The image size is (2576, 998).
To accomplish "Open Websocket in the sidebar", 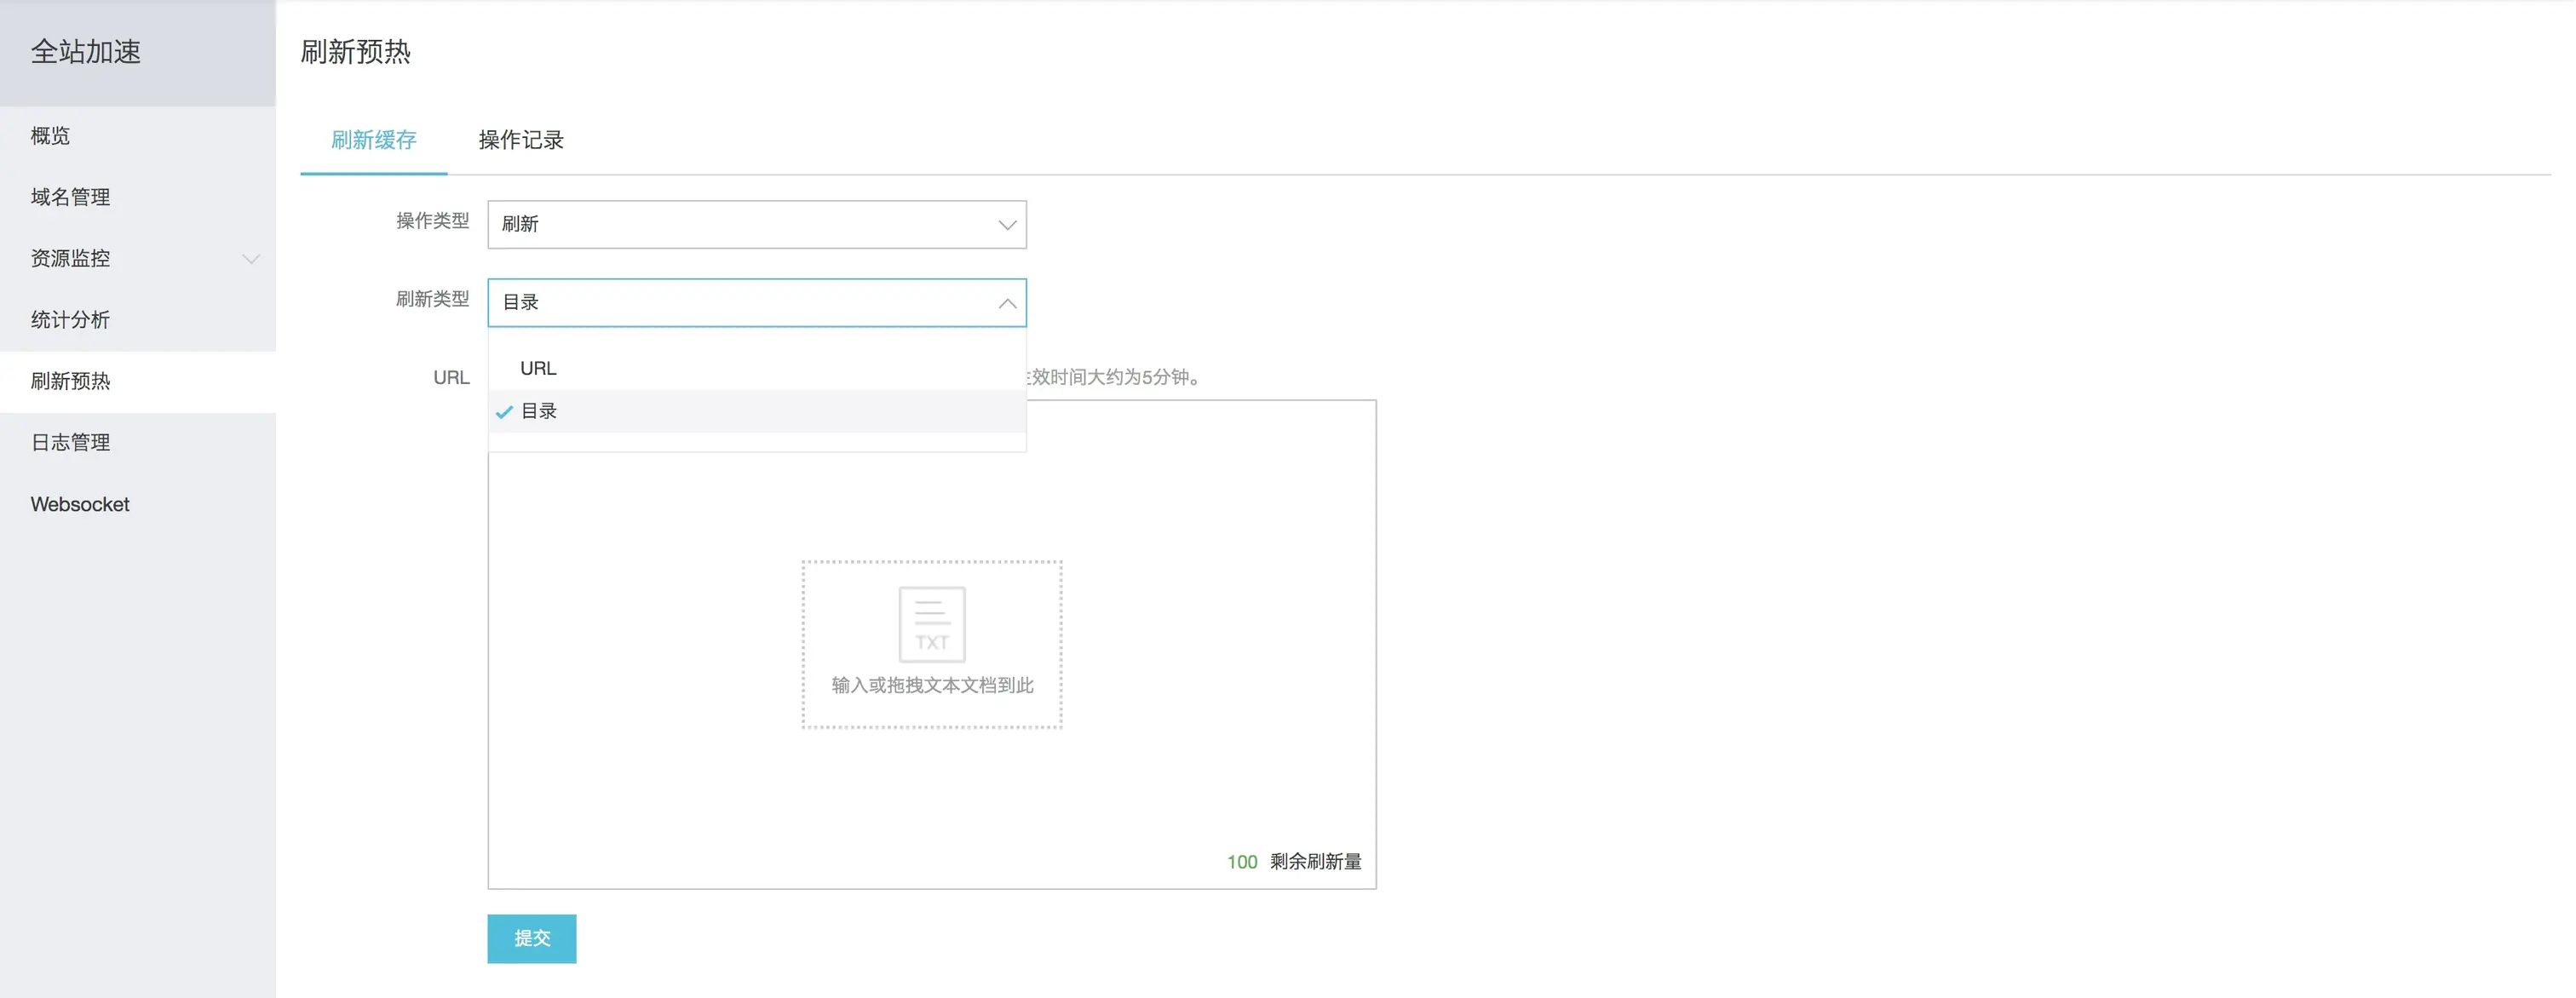I will (x=80, y=504).
